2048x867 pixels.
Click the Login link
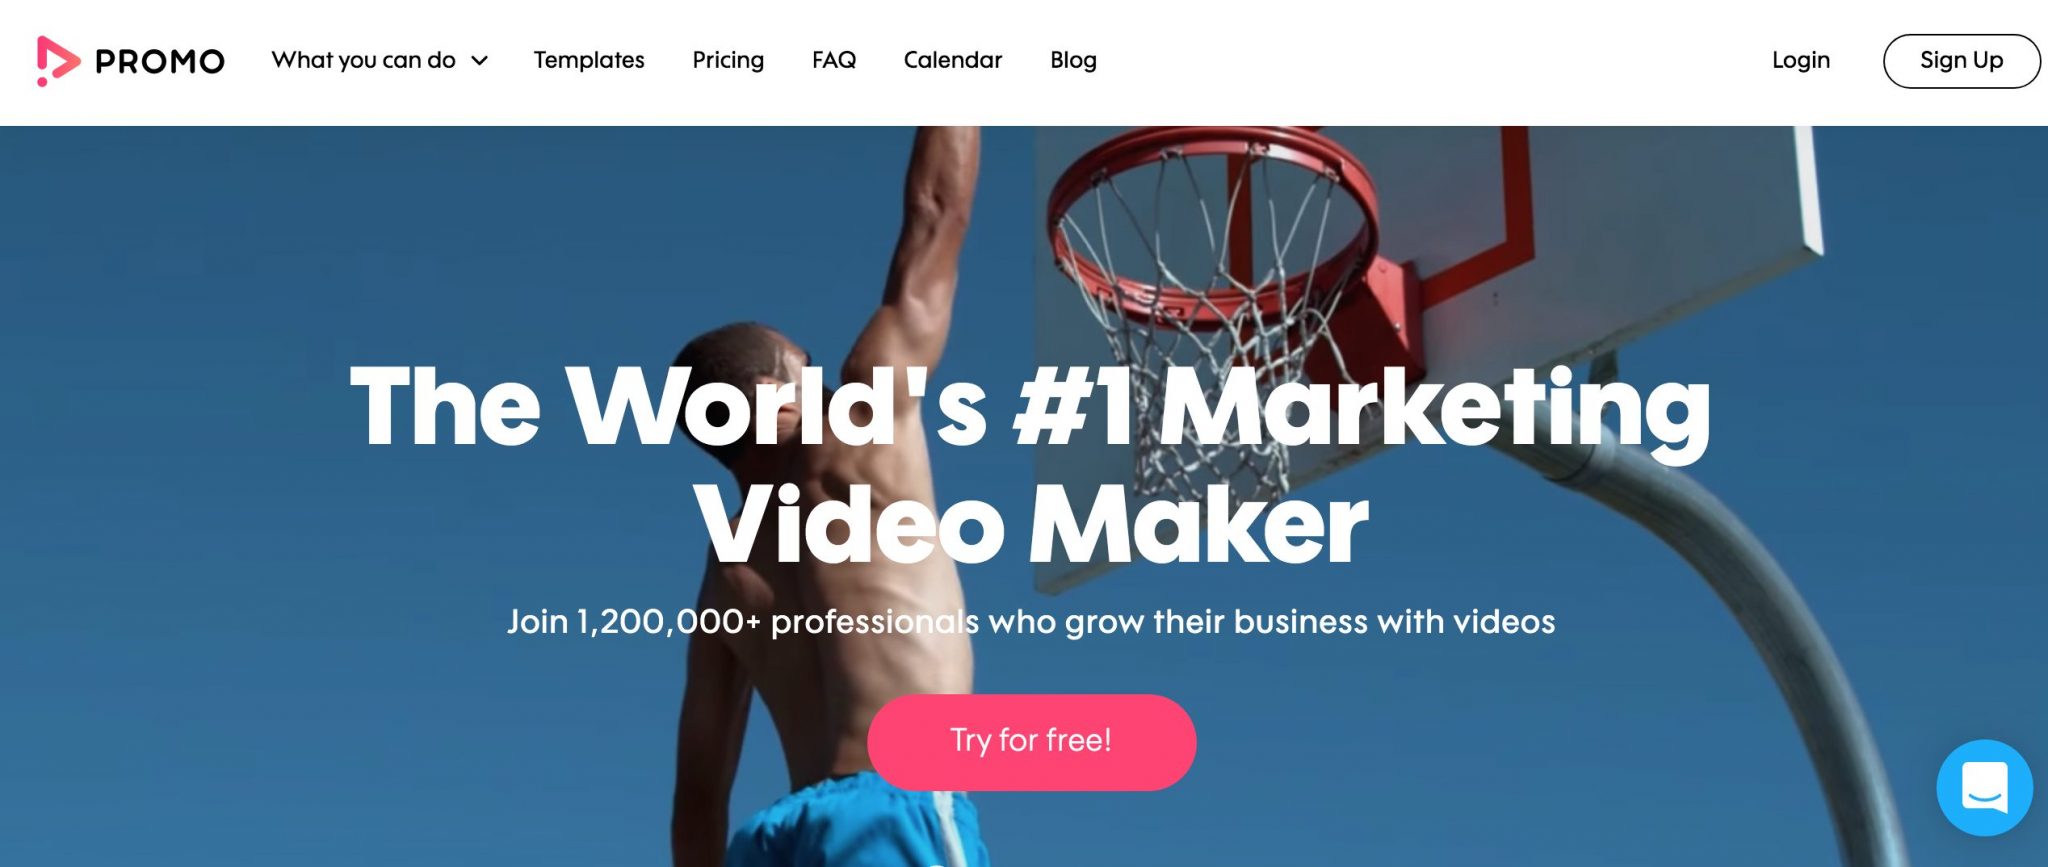[1801, 60]
